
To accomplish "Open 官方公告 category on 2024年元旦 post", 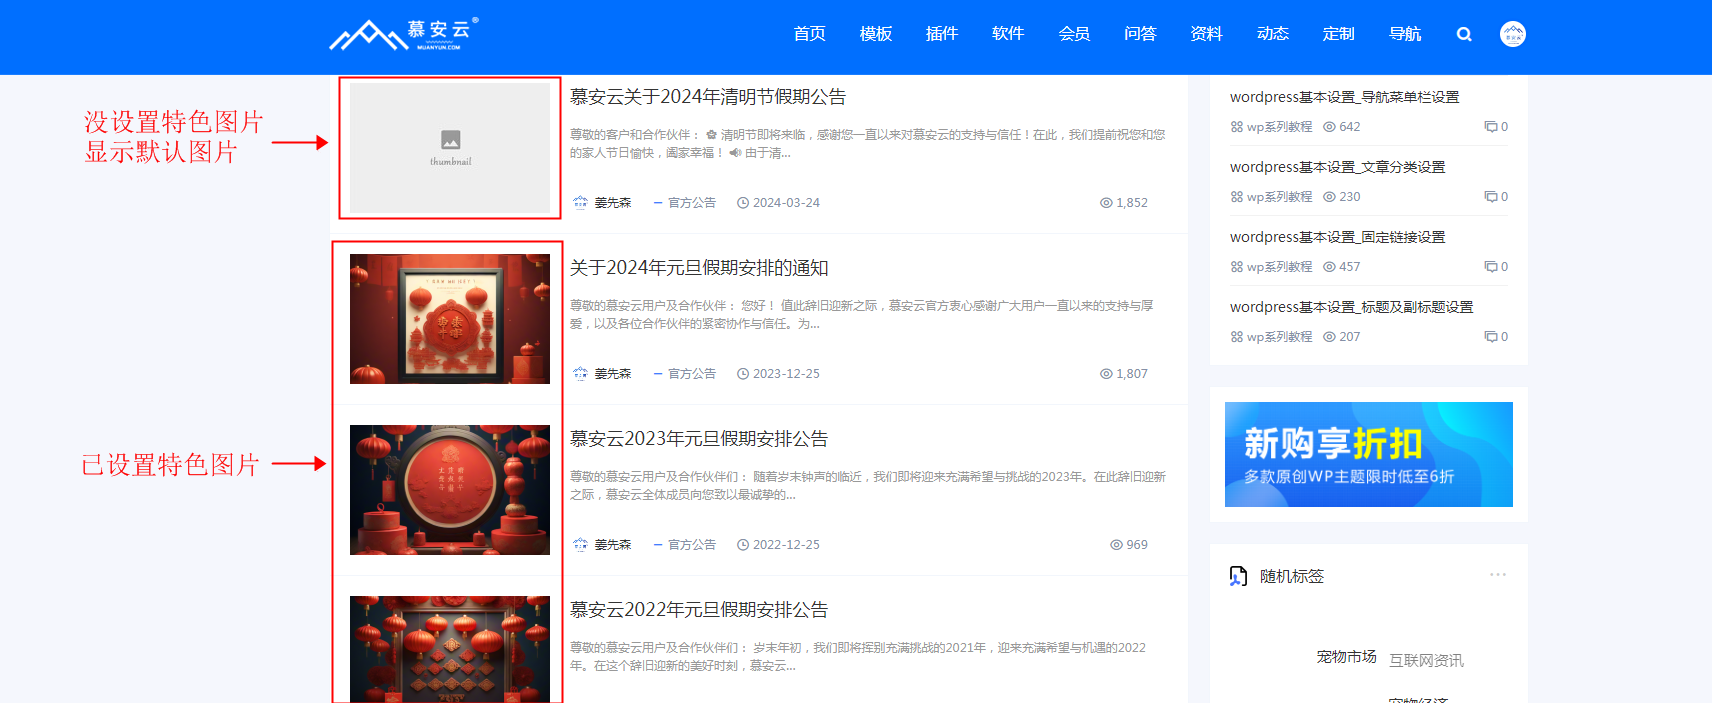I will (x=692, y=374).
